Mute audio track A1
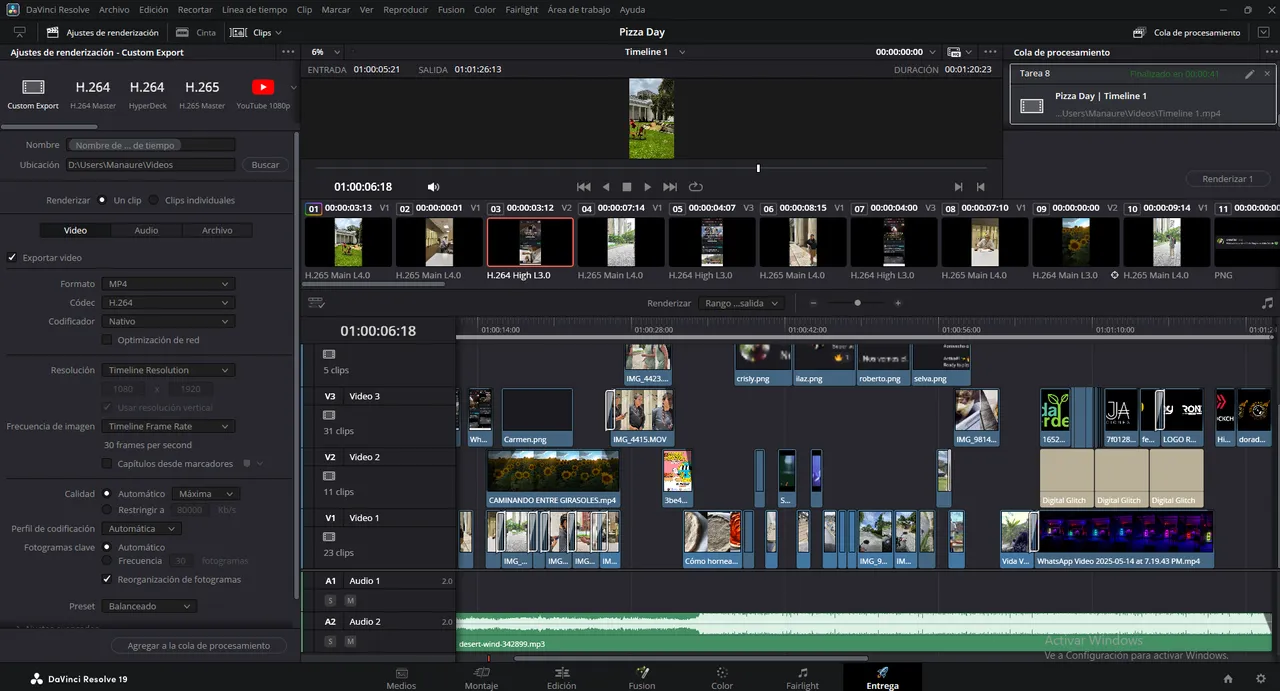Screen dimensions: 1280x691 tap(350, 600)
